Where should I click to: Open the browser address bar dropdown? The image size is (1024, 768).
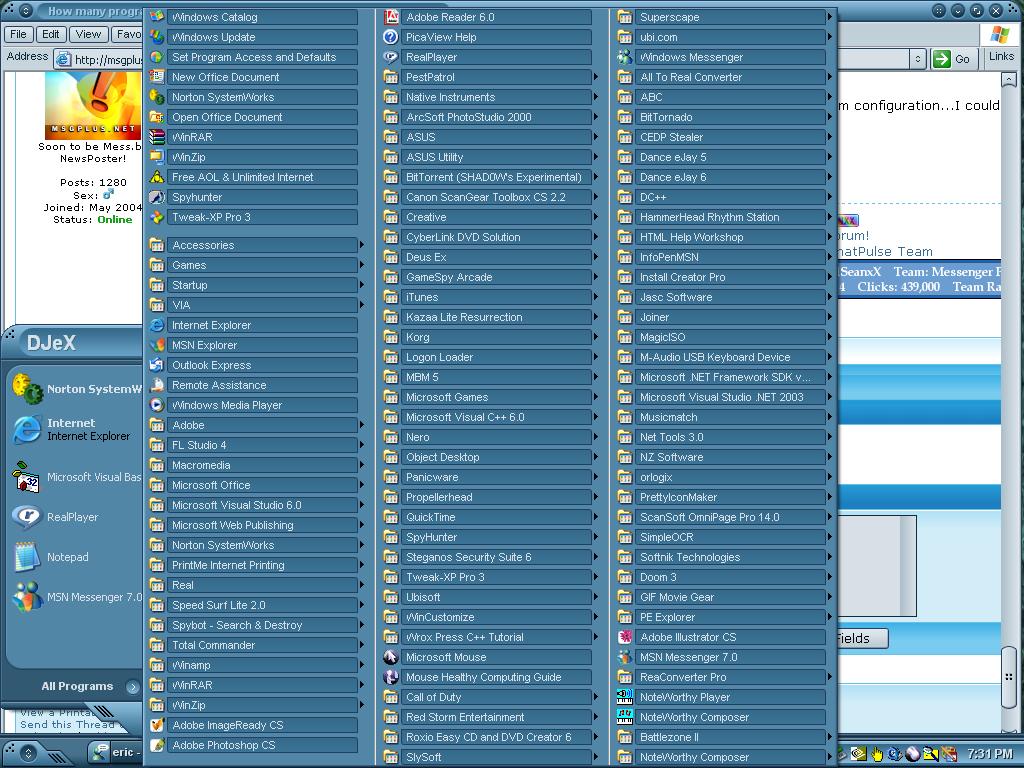[x=918, y=59]
